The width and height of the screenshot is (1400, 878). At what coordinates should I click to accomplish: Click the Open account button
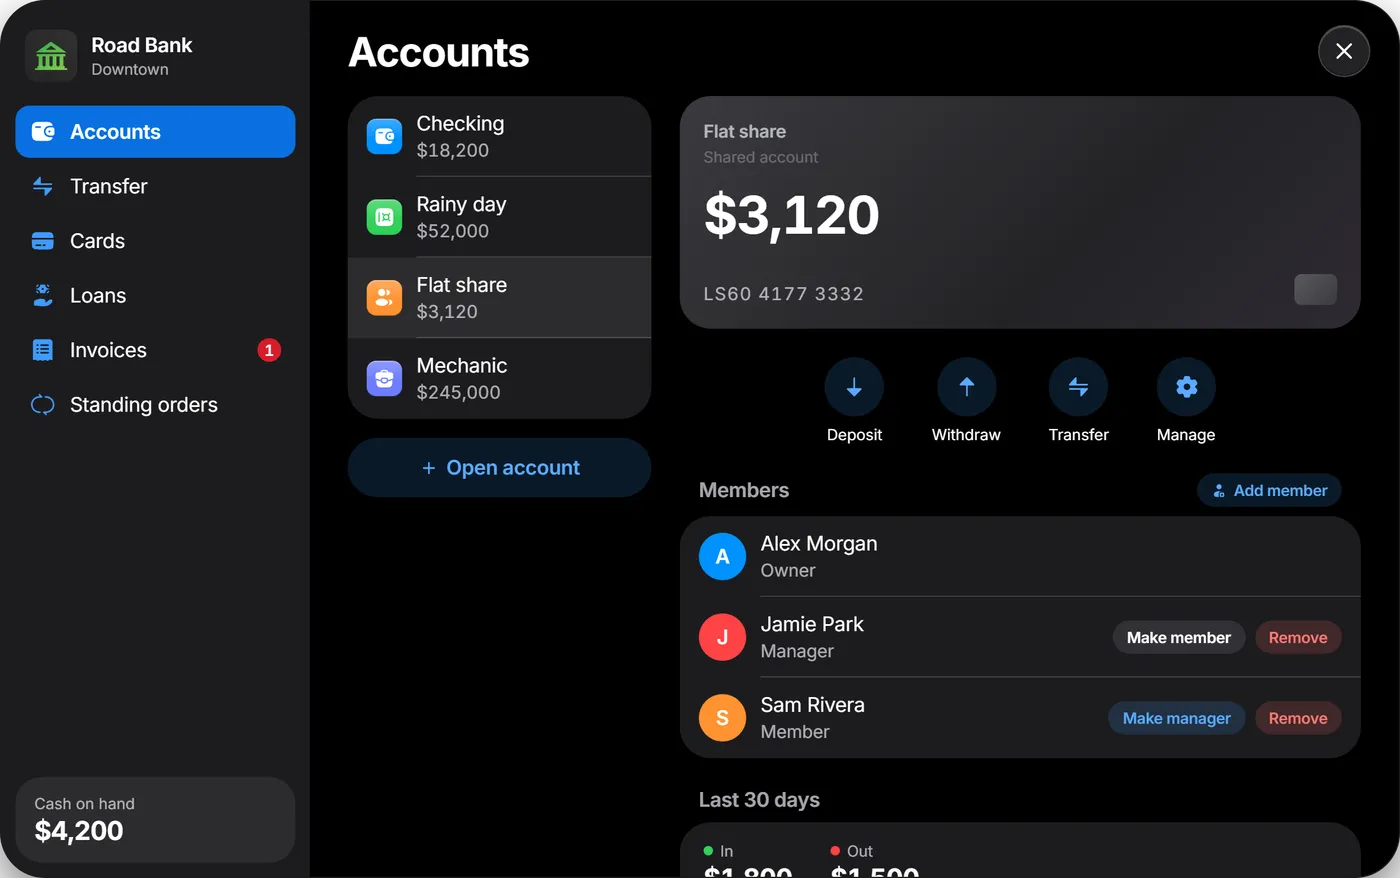pos(499,468)
